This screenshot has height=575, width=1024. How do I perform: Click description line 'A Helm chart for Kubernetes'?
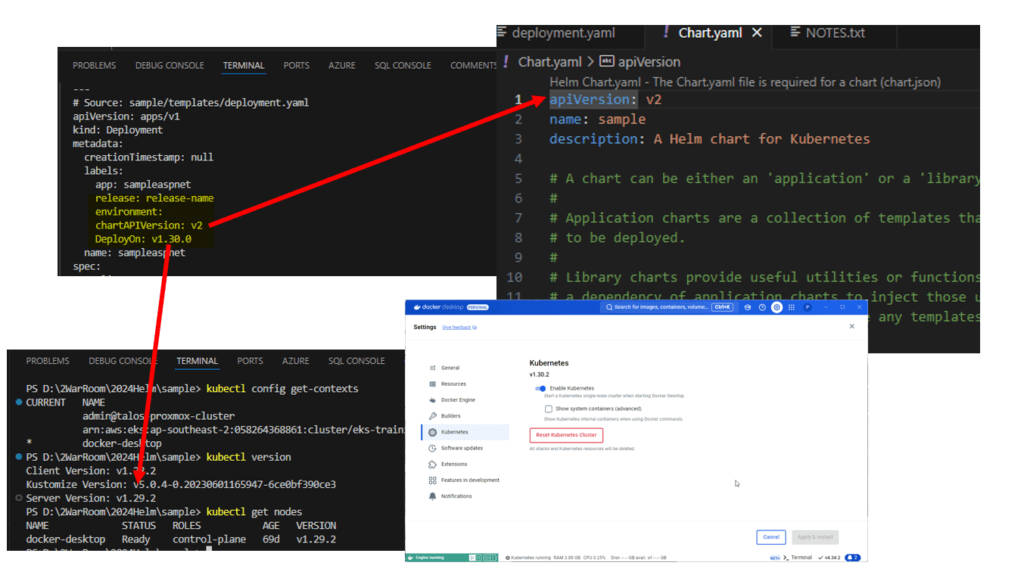(x=709, y=139)
